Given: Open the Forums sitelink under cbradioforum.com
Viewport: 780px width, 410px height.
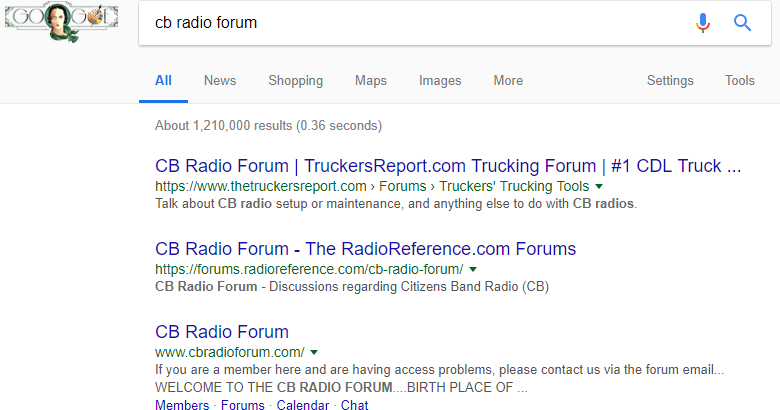Looking at the screenshot, I should click(242, 405).
